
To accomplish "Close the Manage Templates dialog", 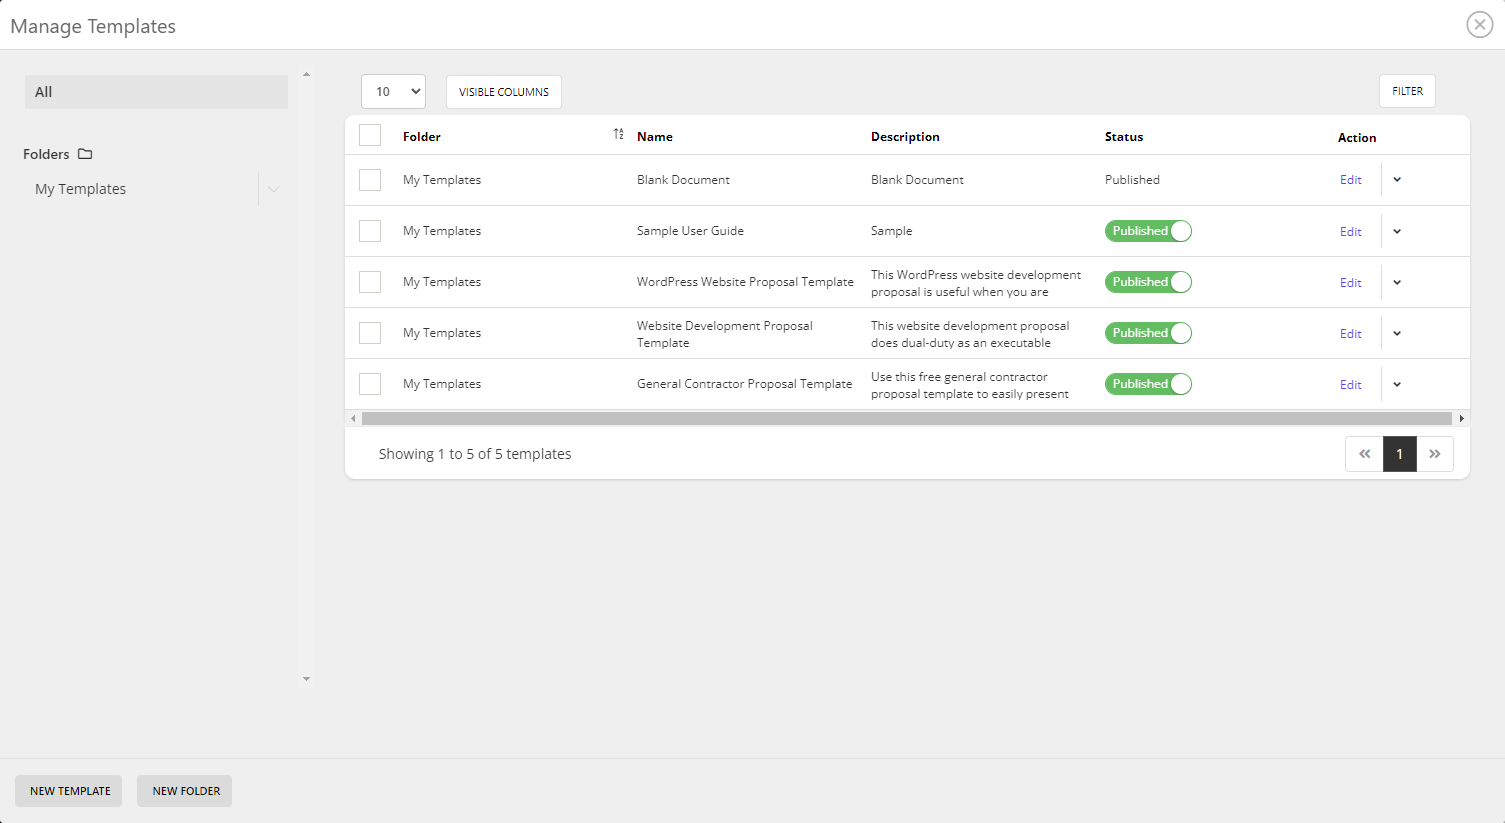I will [x=1479, y=24].
